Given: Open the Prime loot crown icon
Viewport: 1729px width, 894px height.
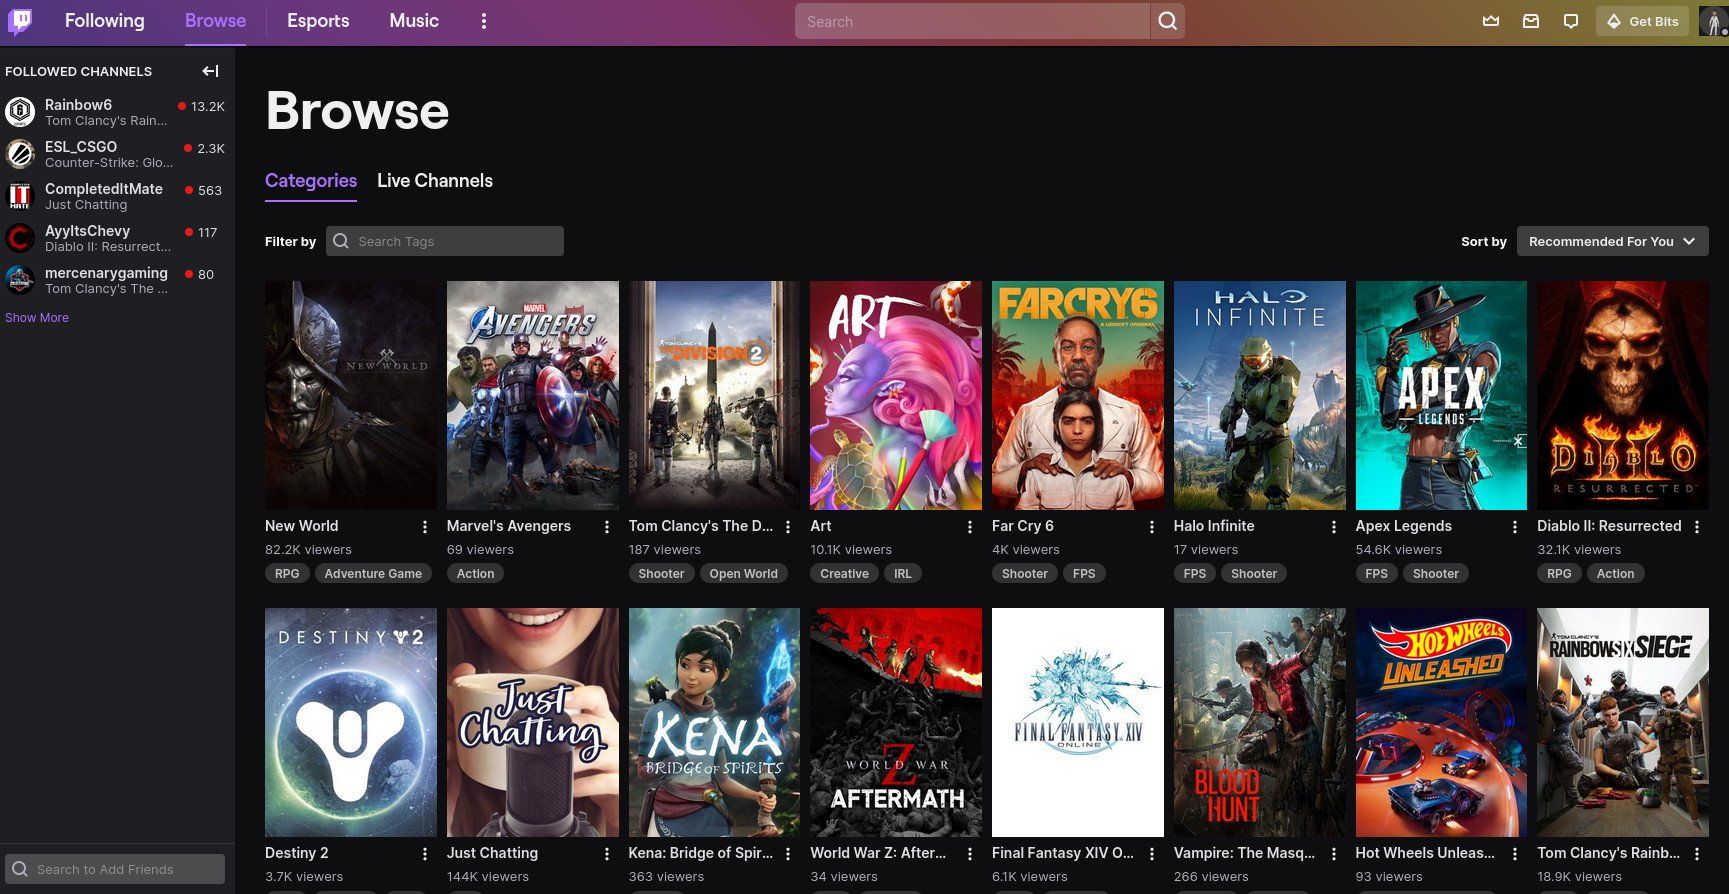Looking at the screenshot, I should 1491,21.
